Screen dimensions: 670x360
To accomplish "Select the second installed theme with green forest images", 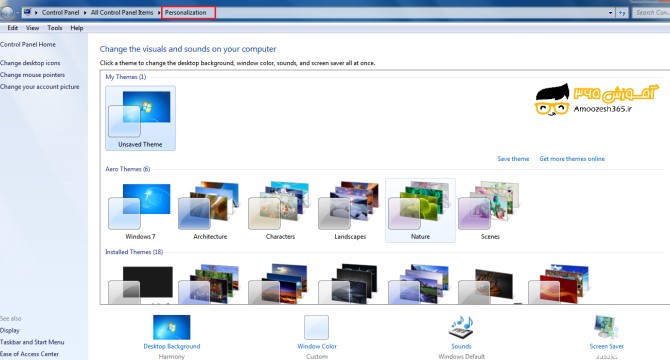I will coord(210,284).
